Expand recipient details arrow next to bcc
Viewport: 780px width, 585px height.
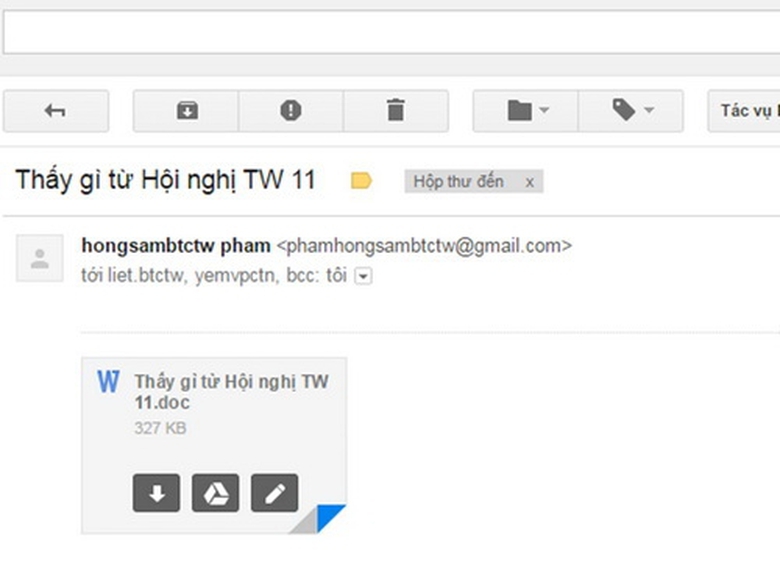click(363, 276)
